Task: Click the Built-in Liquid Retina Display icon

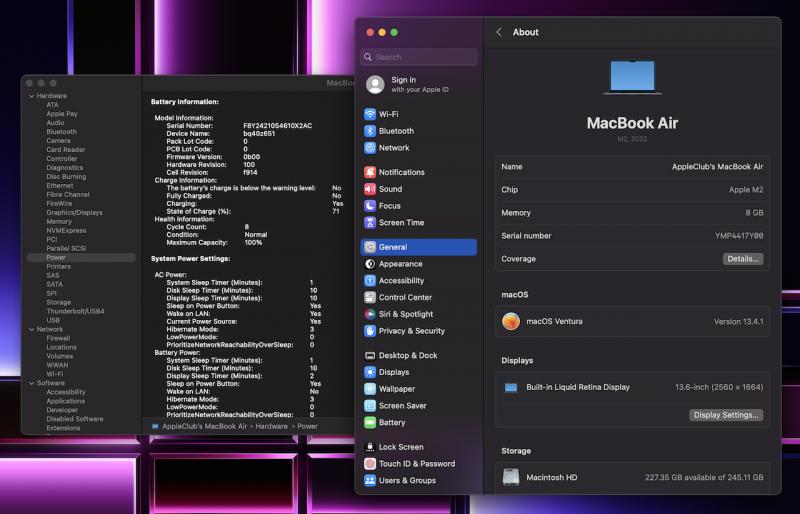Action: [x=511, y=387]
